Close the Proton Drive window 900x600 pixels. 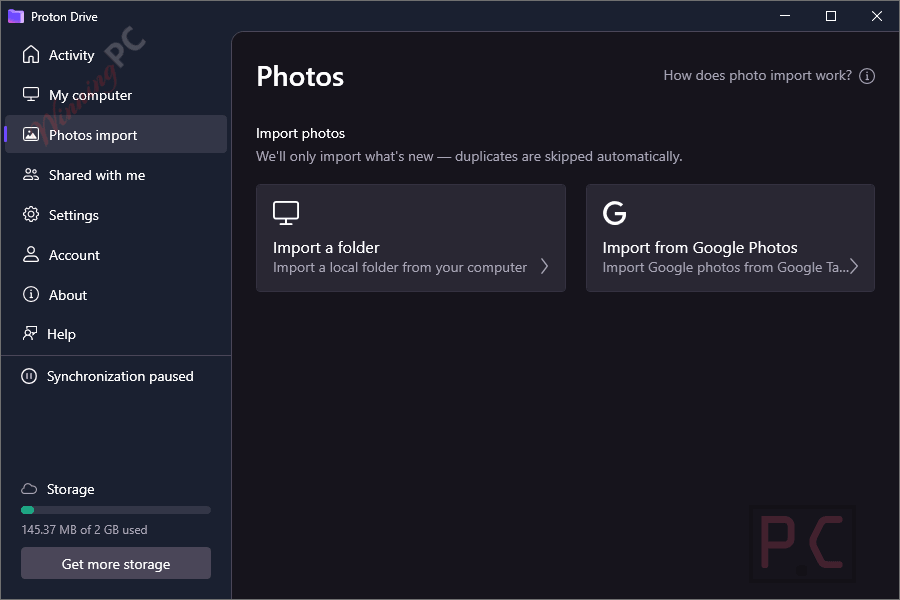876,16
